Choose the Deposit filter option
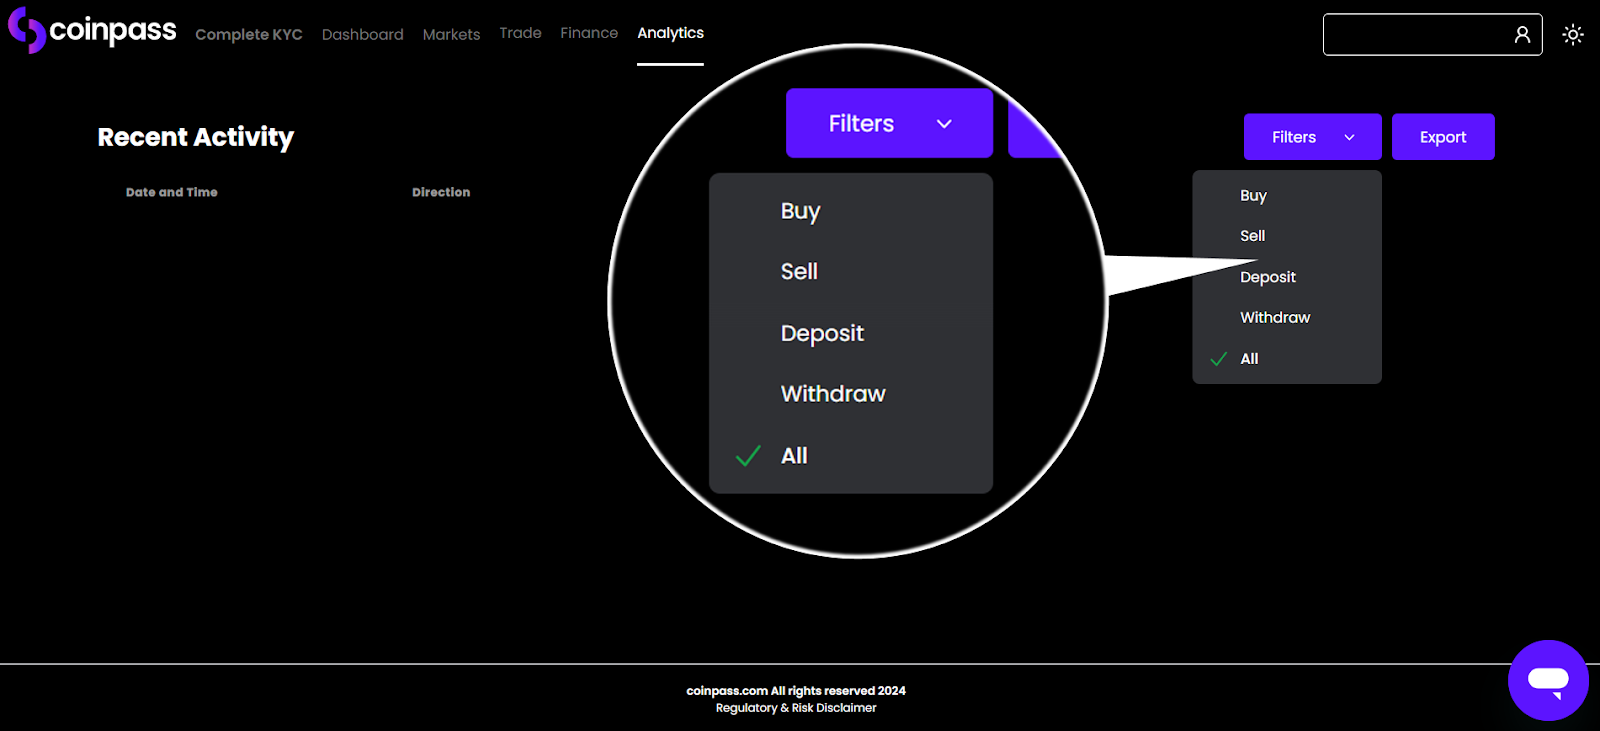Viewport: 1600px width, 731px height. (x=1267, y=277)
